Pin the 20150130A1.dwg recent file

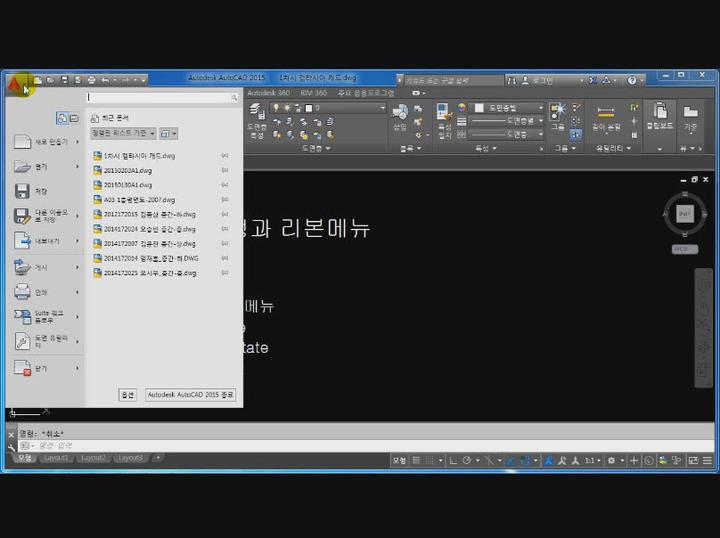coord(225,185)
